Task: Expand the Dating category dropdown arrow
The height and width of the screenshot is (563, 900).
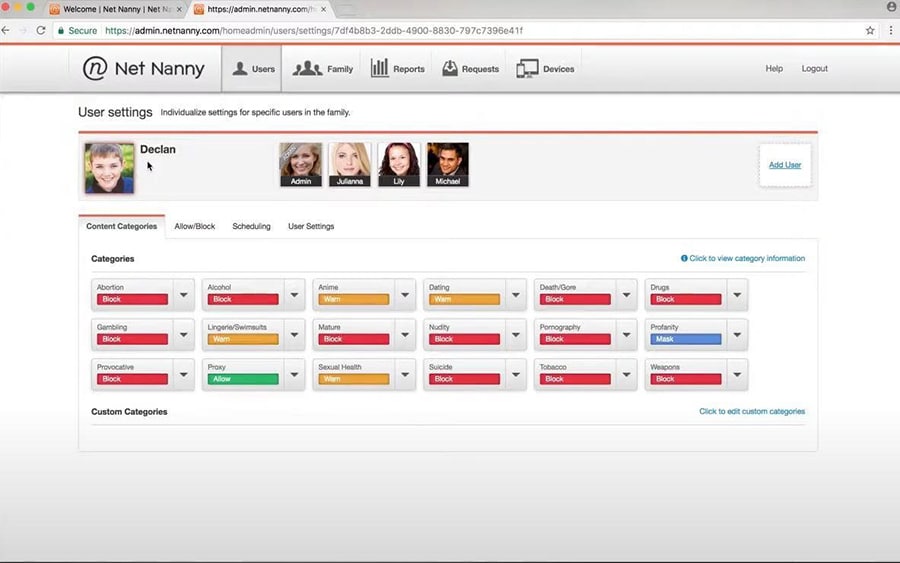Action: (x=516, y=295)
